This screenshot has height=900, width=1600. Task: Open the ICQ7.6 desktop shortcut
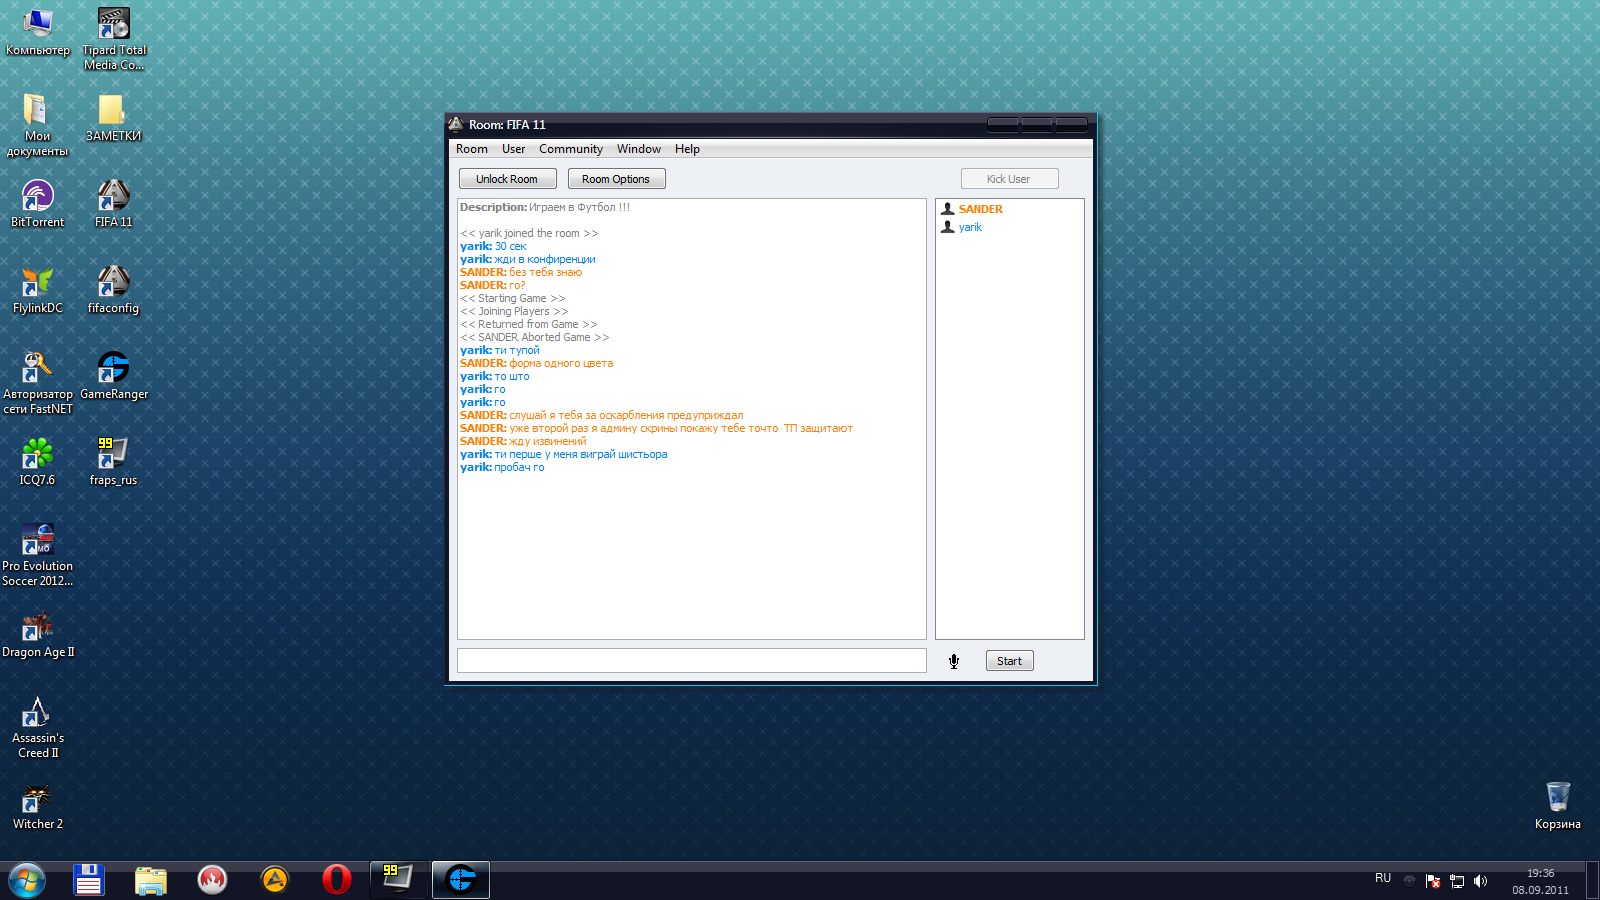point(37,462)
